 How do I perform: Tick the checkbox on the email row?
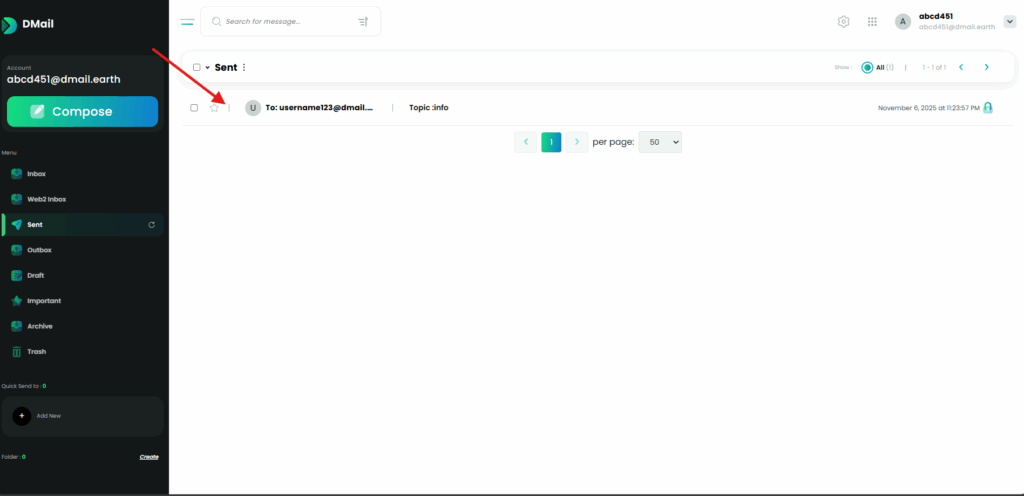point(194,108)
